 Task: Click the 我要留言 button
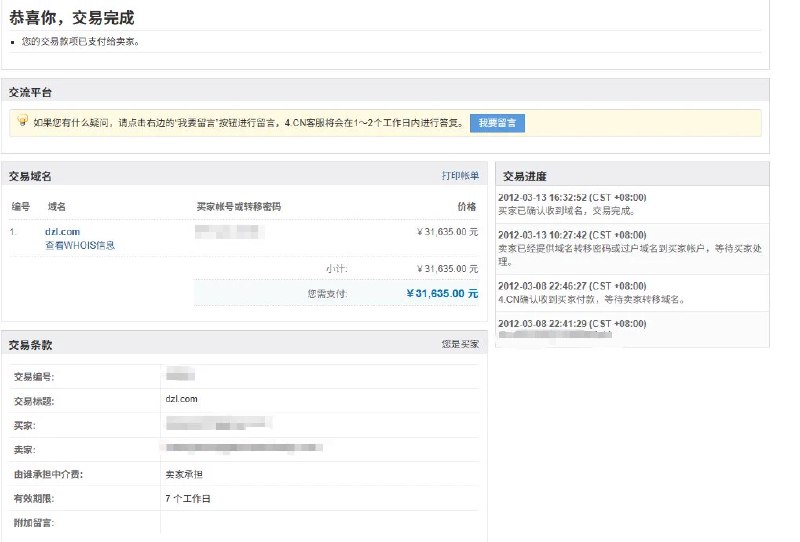(497, 123)
